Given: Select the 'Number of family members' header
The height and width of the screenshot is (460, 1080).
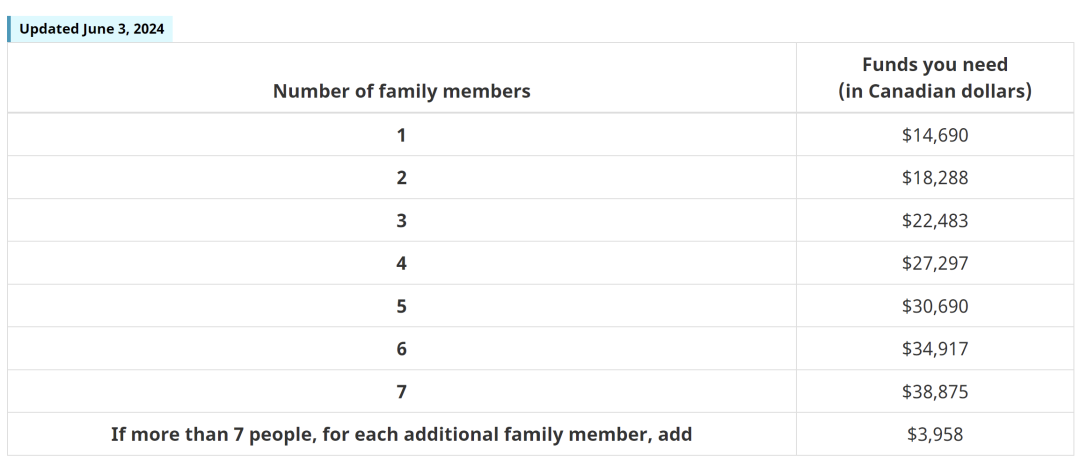Looking at the screenshot, I should click(402, 91).
